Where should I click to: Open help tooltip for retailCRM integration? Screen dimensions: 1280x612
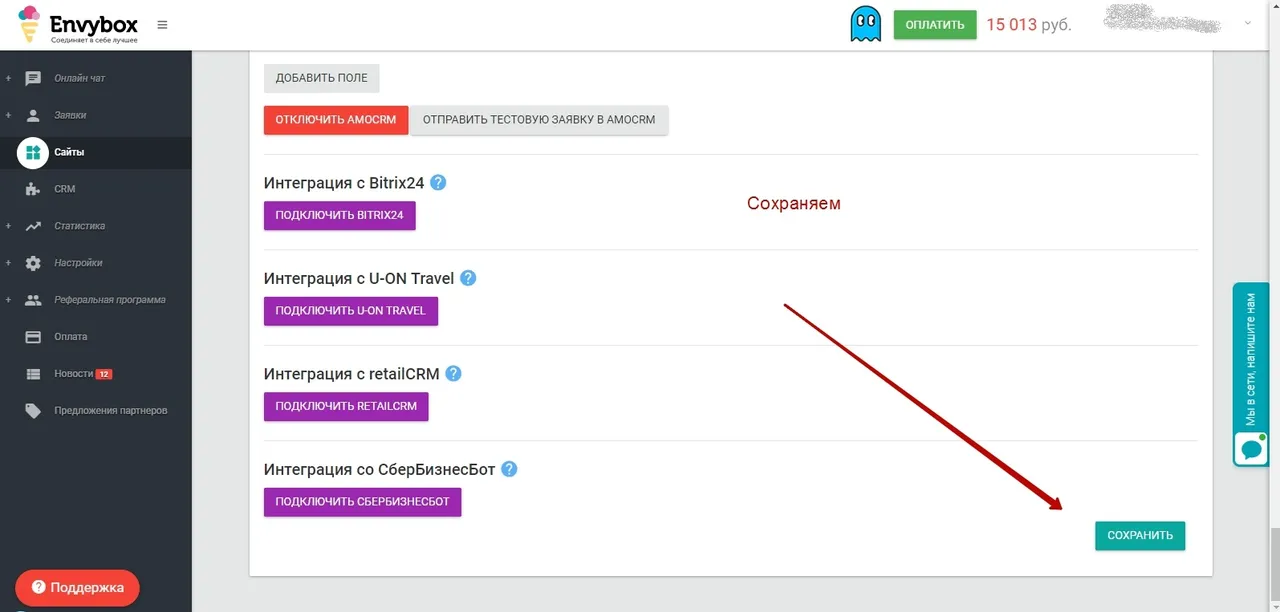tap(453, 373)
